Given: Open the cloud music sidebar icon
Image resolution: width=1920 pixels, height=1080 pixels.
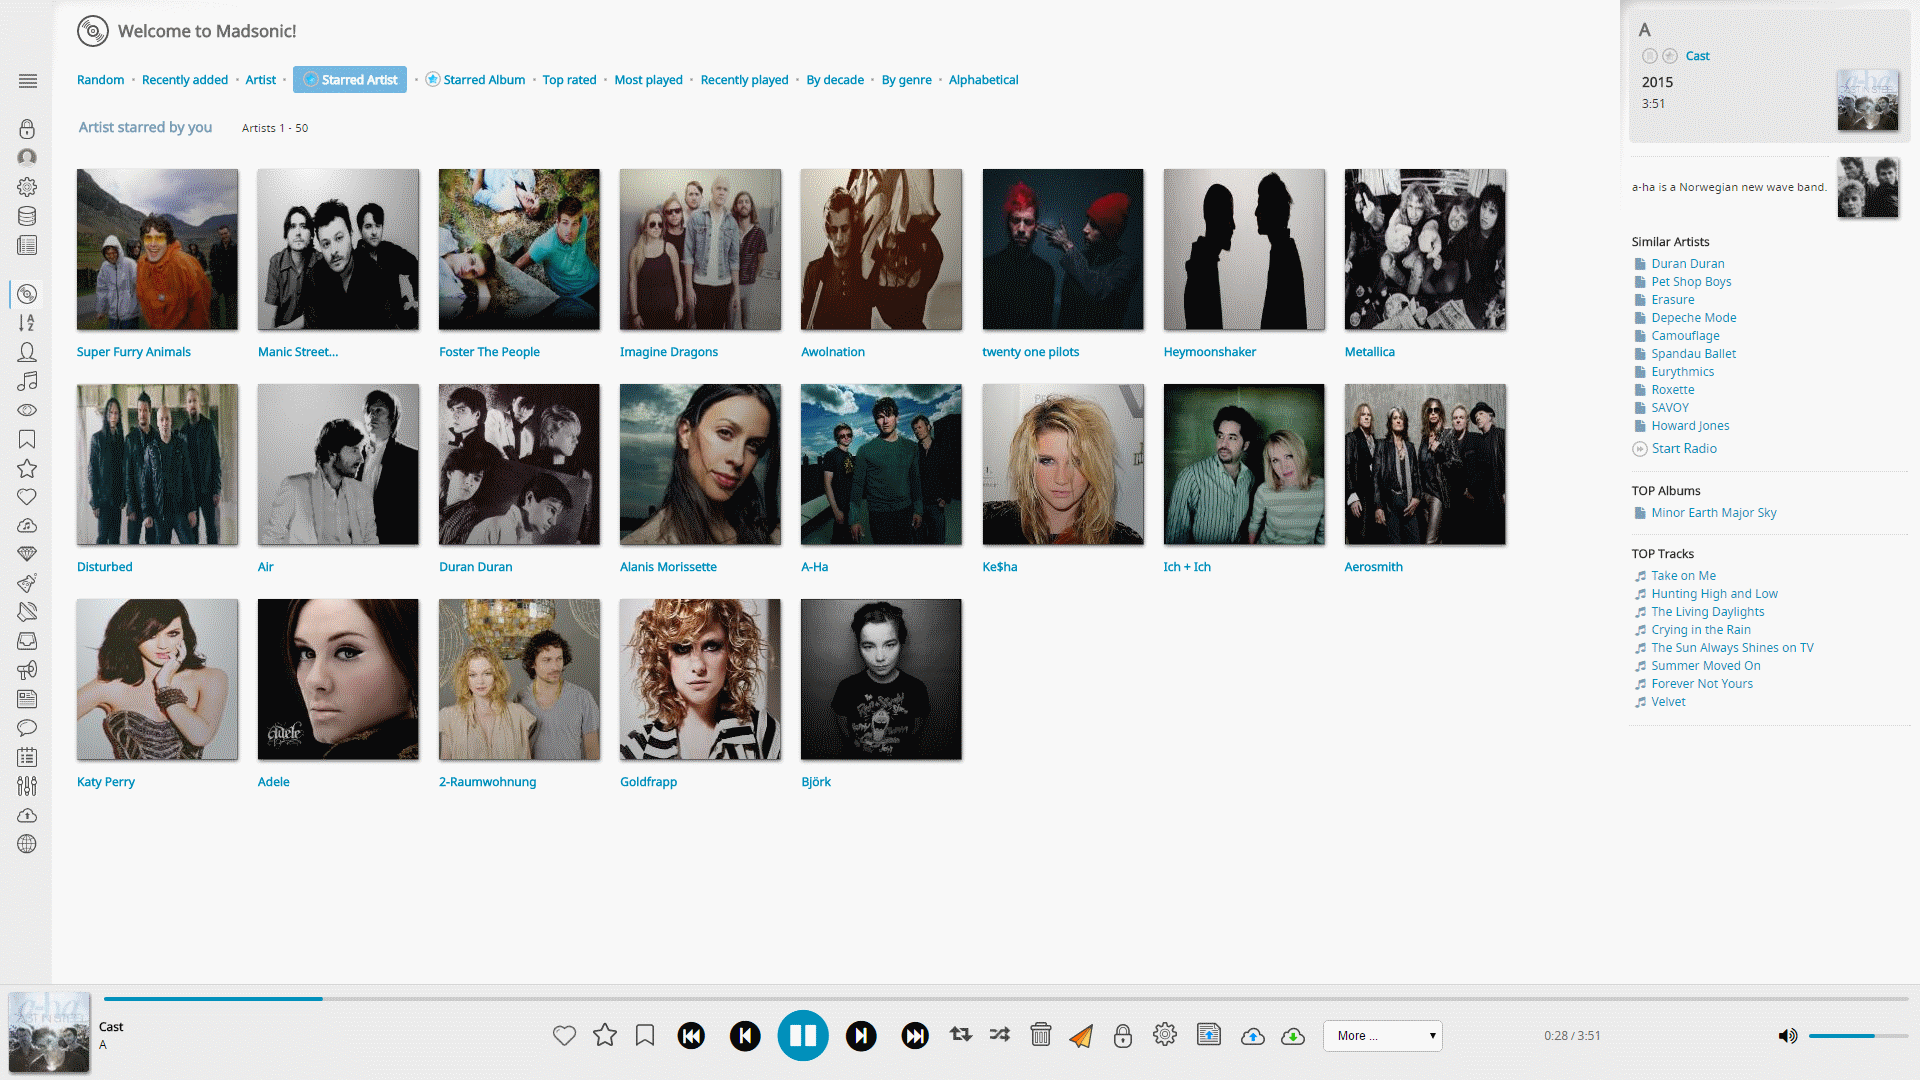Looking at the screenshot, I should tap(27, 525).
